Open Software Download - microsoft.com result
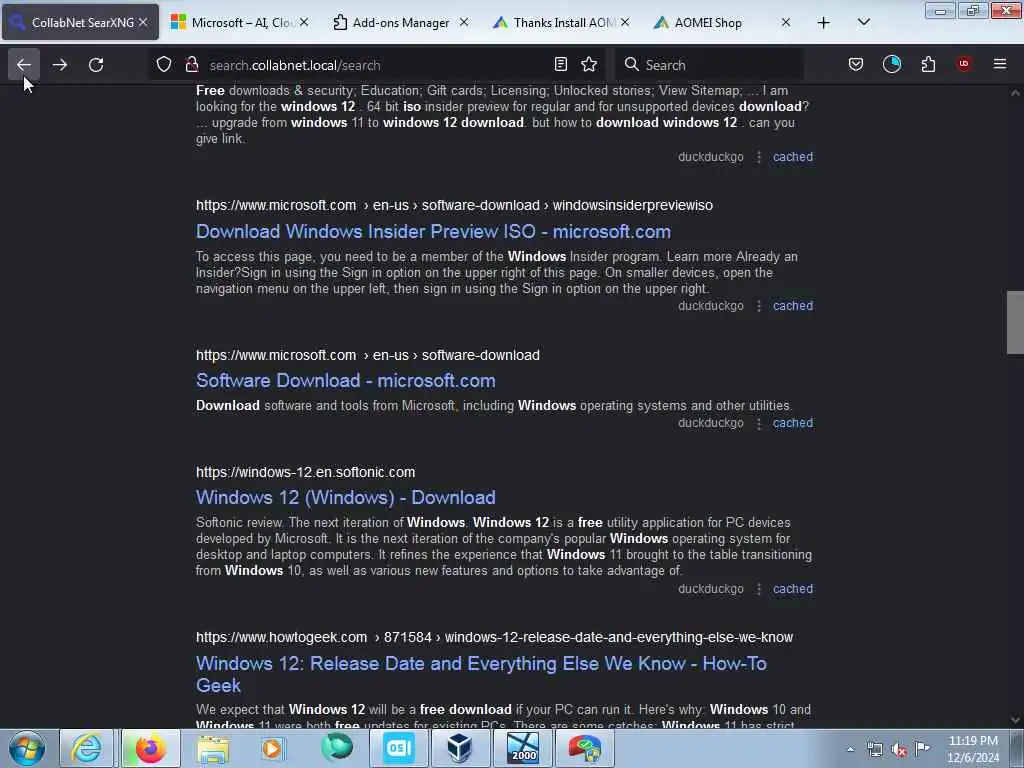The width and height of the screenshot is (1024, 768). tap(345, 380)
